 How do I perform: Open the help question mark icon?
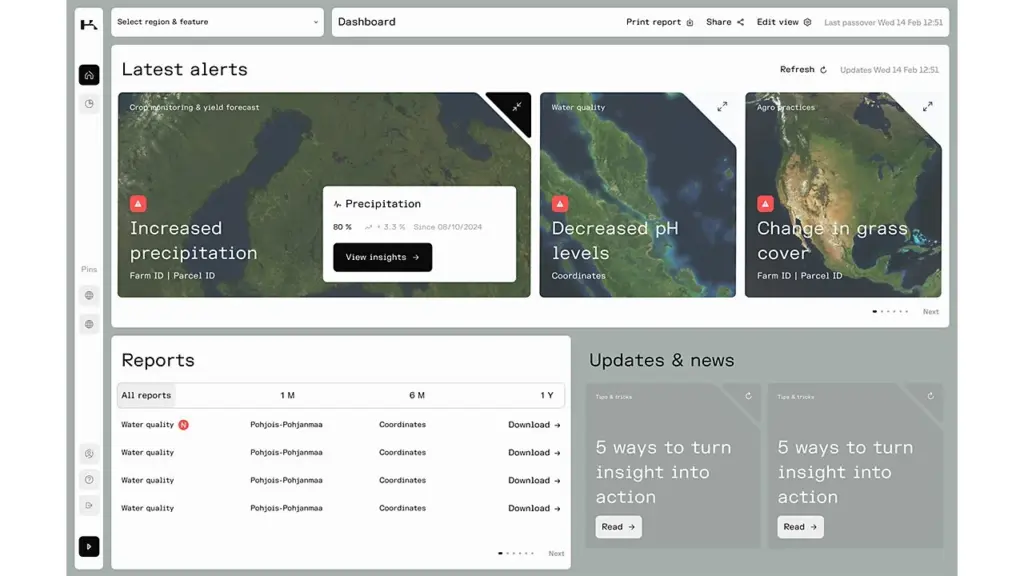point(89,479)
